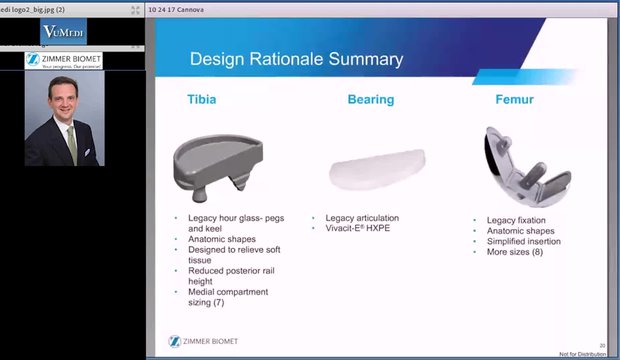Click Zimmer Biomet logo at slide bottom
This screenshot has width=620, height=360.
203,341
